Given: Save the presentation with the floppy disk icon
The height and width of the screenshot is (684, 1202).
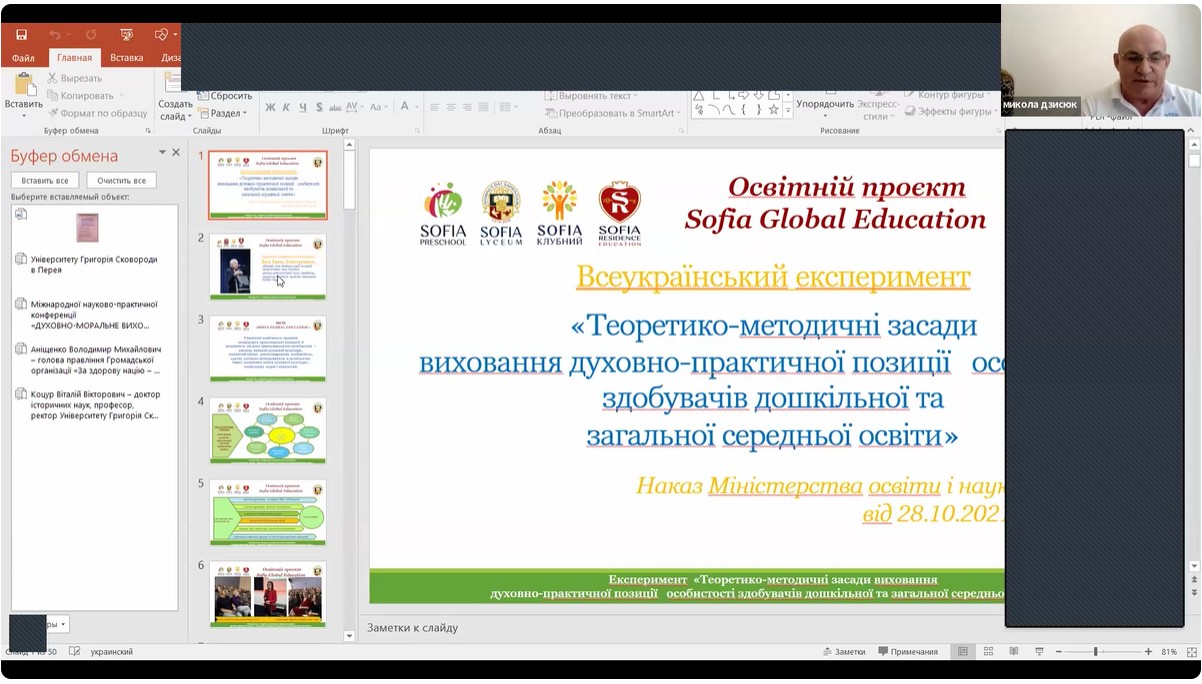Looking at the screenshot, I should click(x=21, y=34).
